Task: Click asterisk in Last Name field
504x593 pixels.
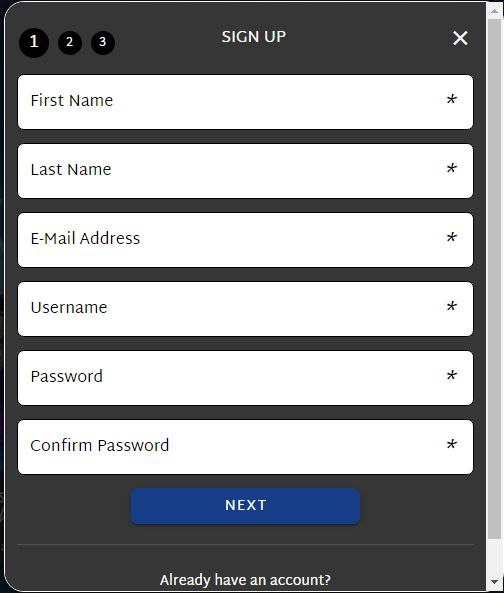Action: point(451,169)
